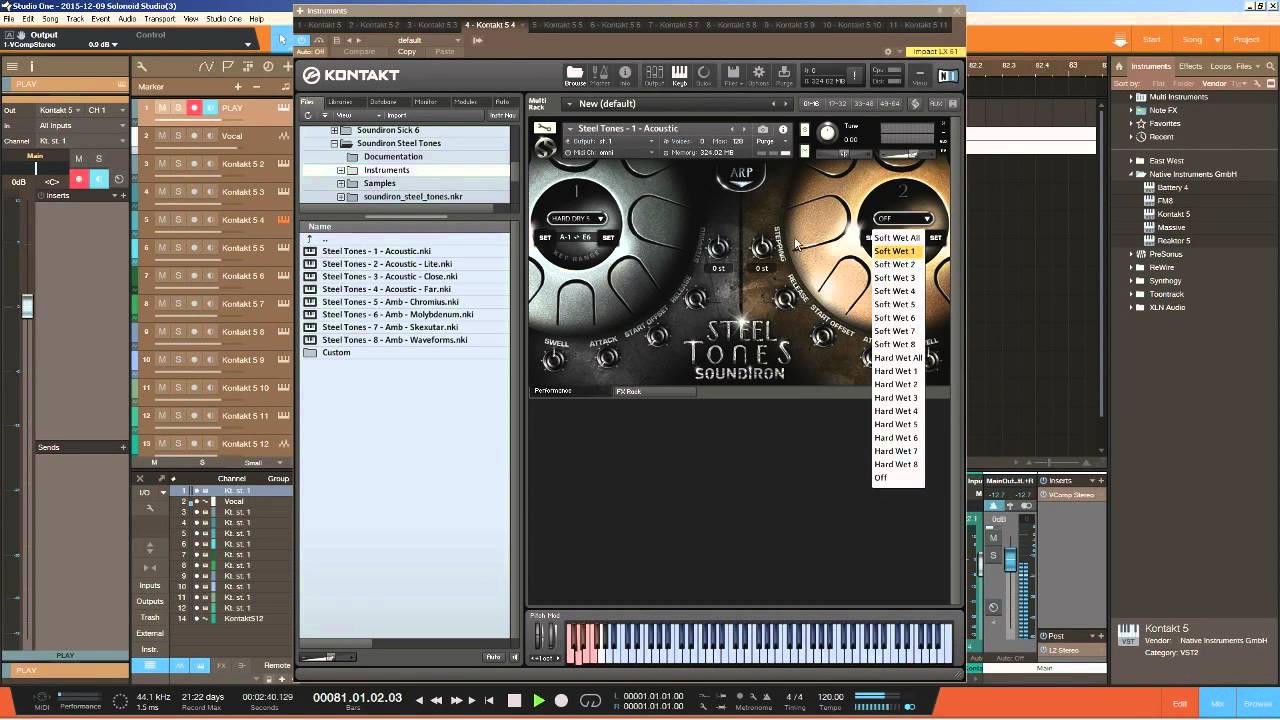Image resolution: width=1280 pixels, height=720 pixels.
Task: Click the Kontakt Master editor icon
Action: click(x=600, y=75)
